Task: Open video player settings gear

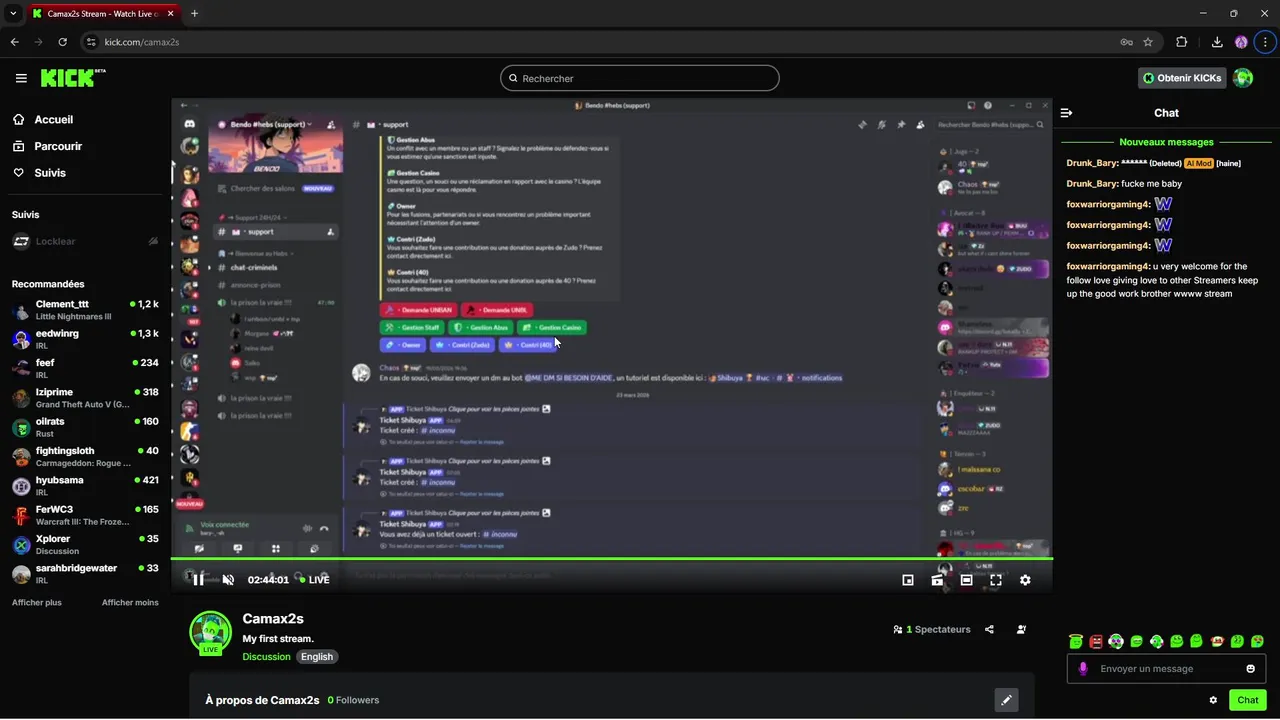Action: point(1025,580)
